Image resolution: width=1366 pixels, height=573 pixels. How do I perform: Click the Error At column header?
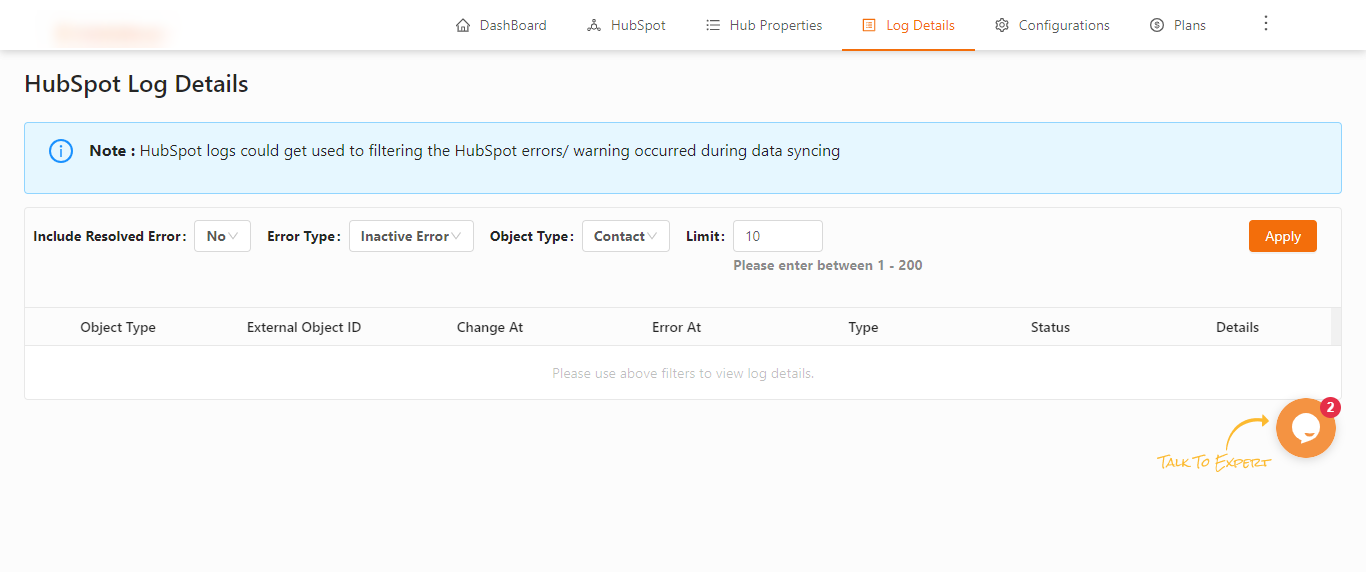pos(677,327)
